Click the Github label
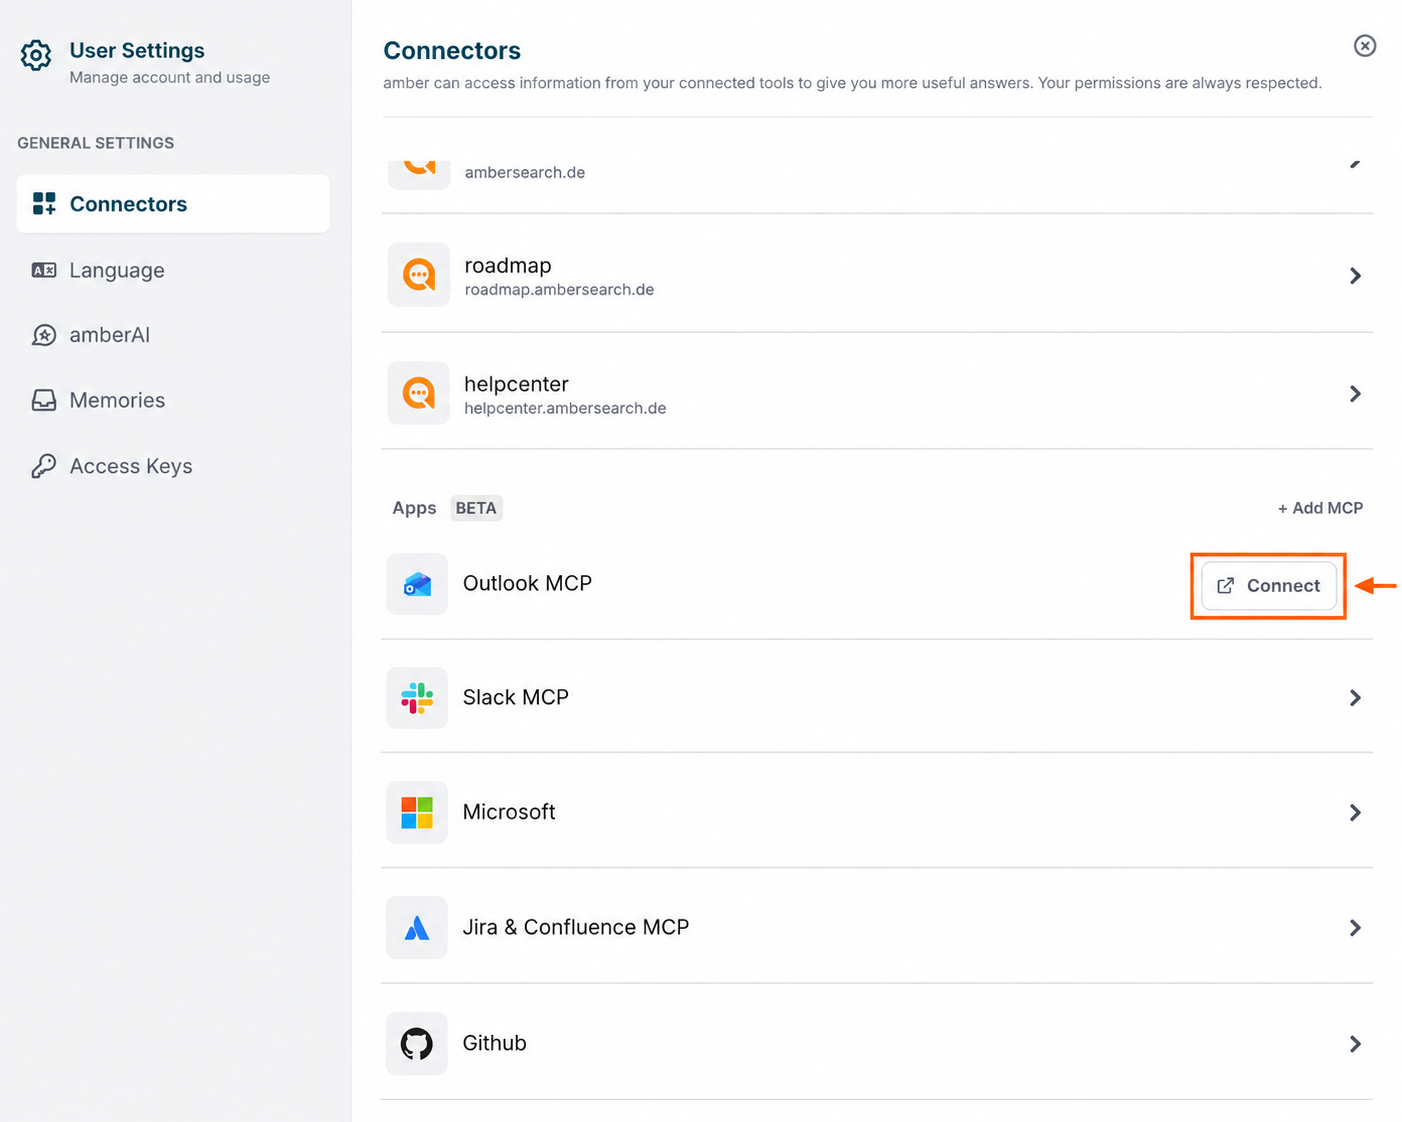 click(x=494, y=1043)
